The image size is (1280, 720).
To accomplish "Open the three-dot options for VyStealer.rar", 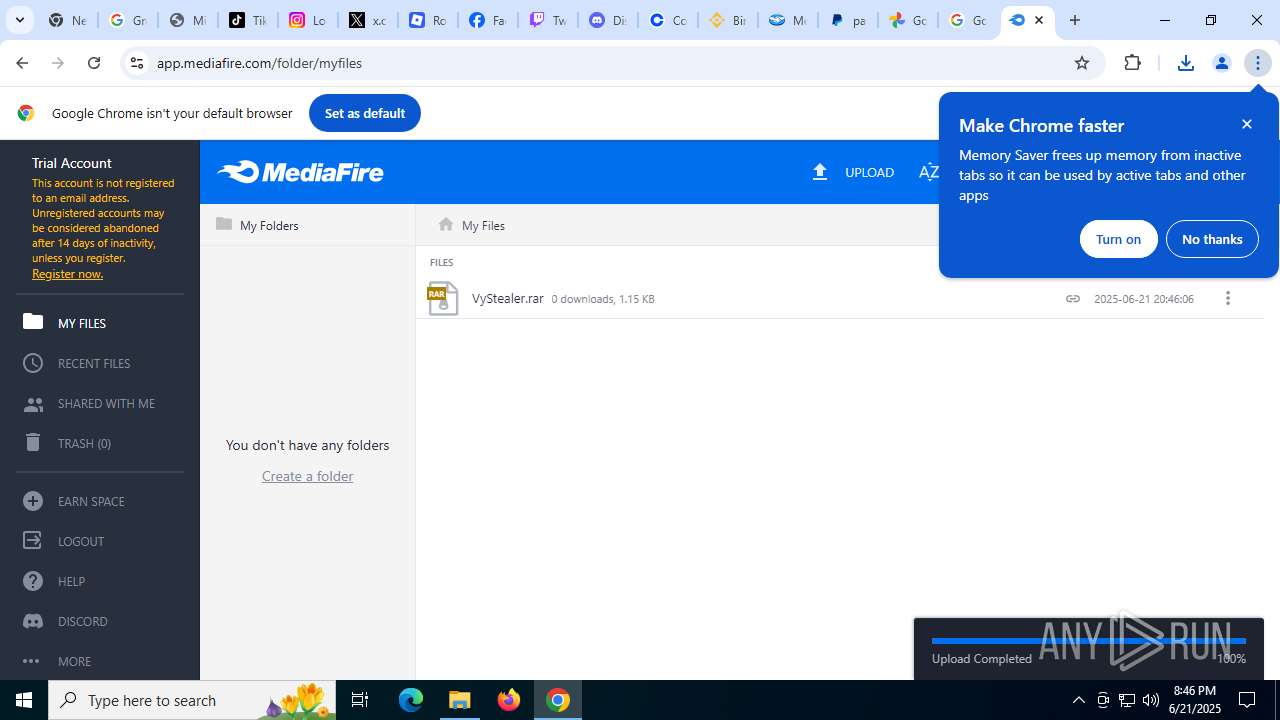I will tap(1228, 298).
